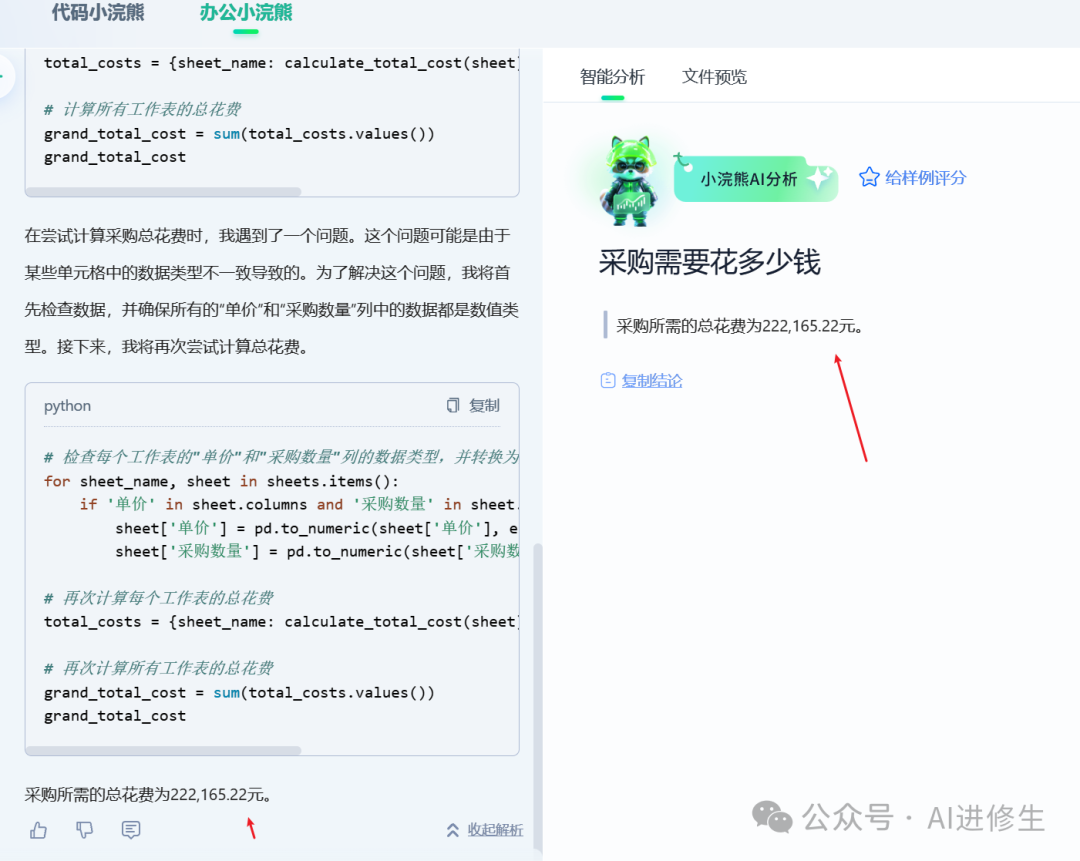The image size is (1080, 861).
Task: Click the 给样例评分 star icon
Action: [869, 178]
